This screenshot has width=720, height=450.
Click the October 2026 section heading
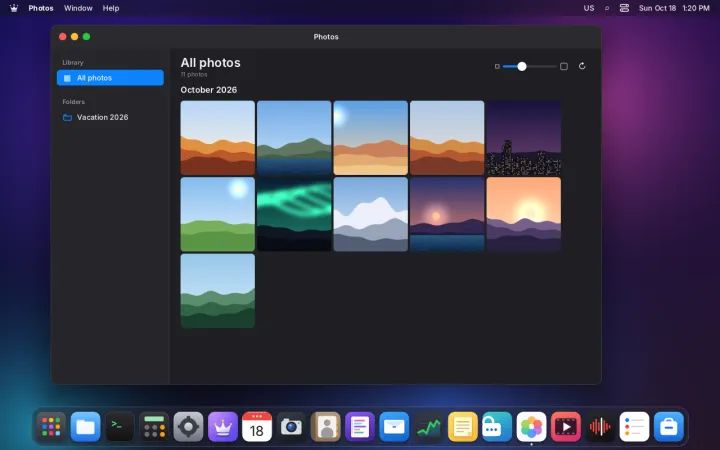point(208,90)
